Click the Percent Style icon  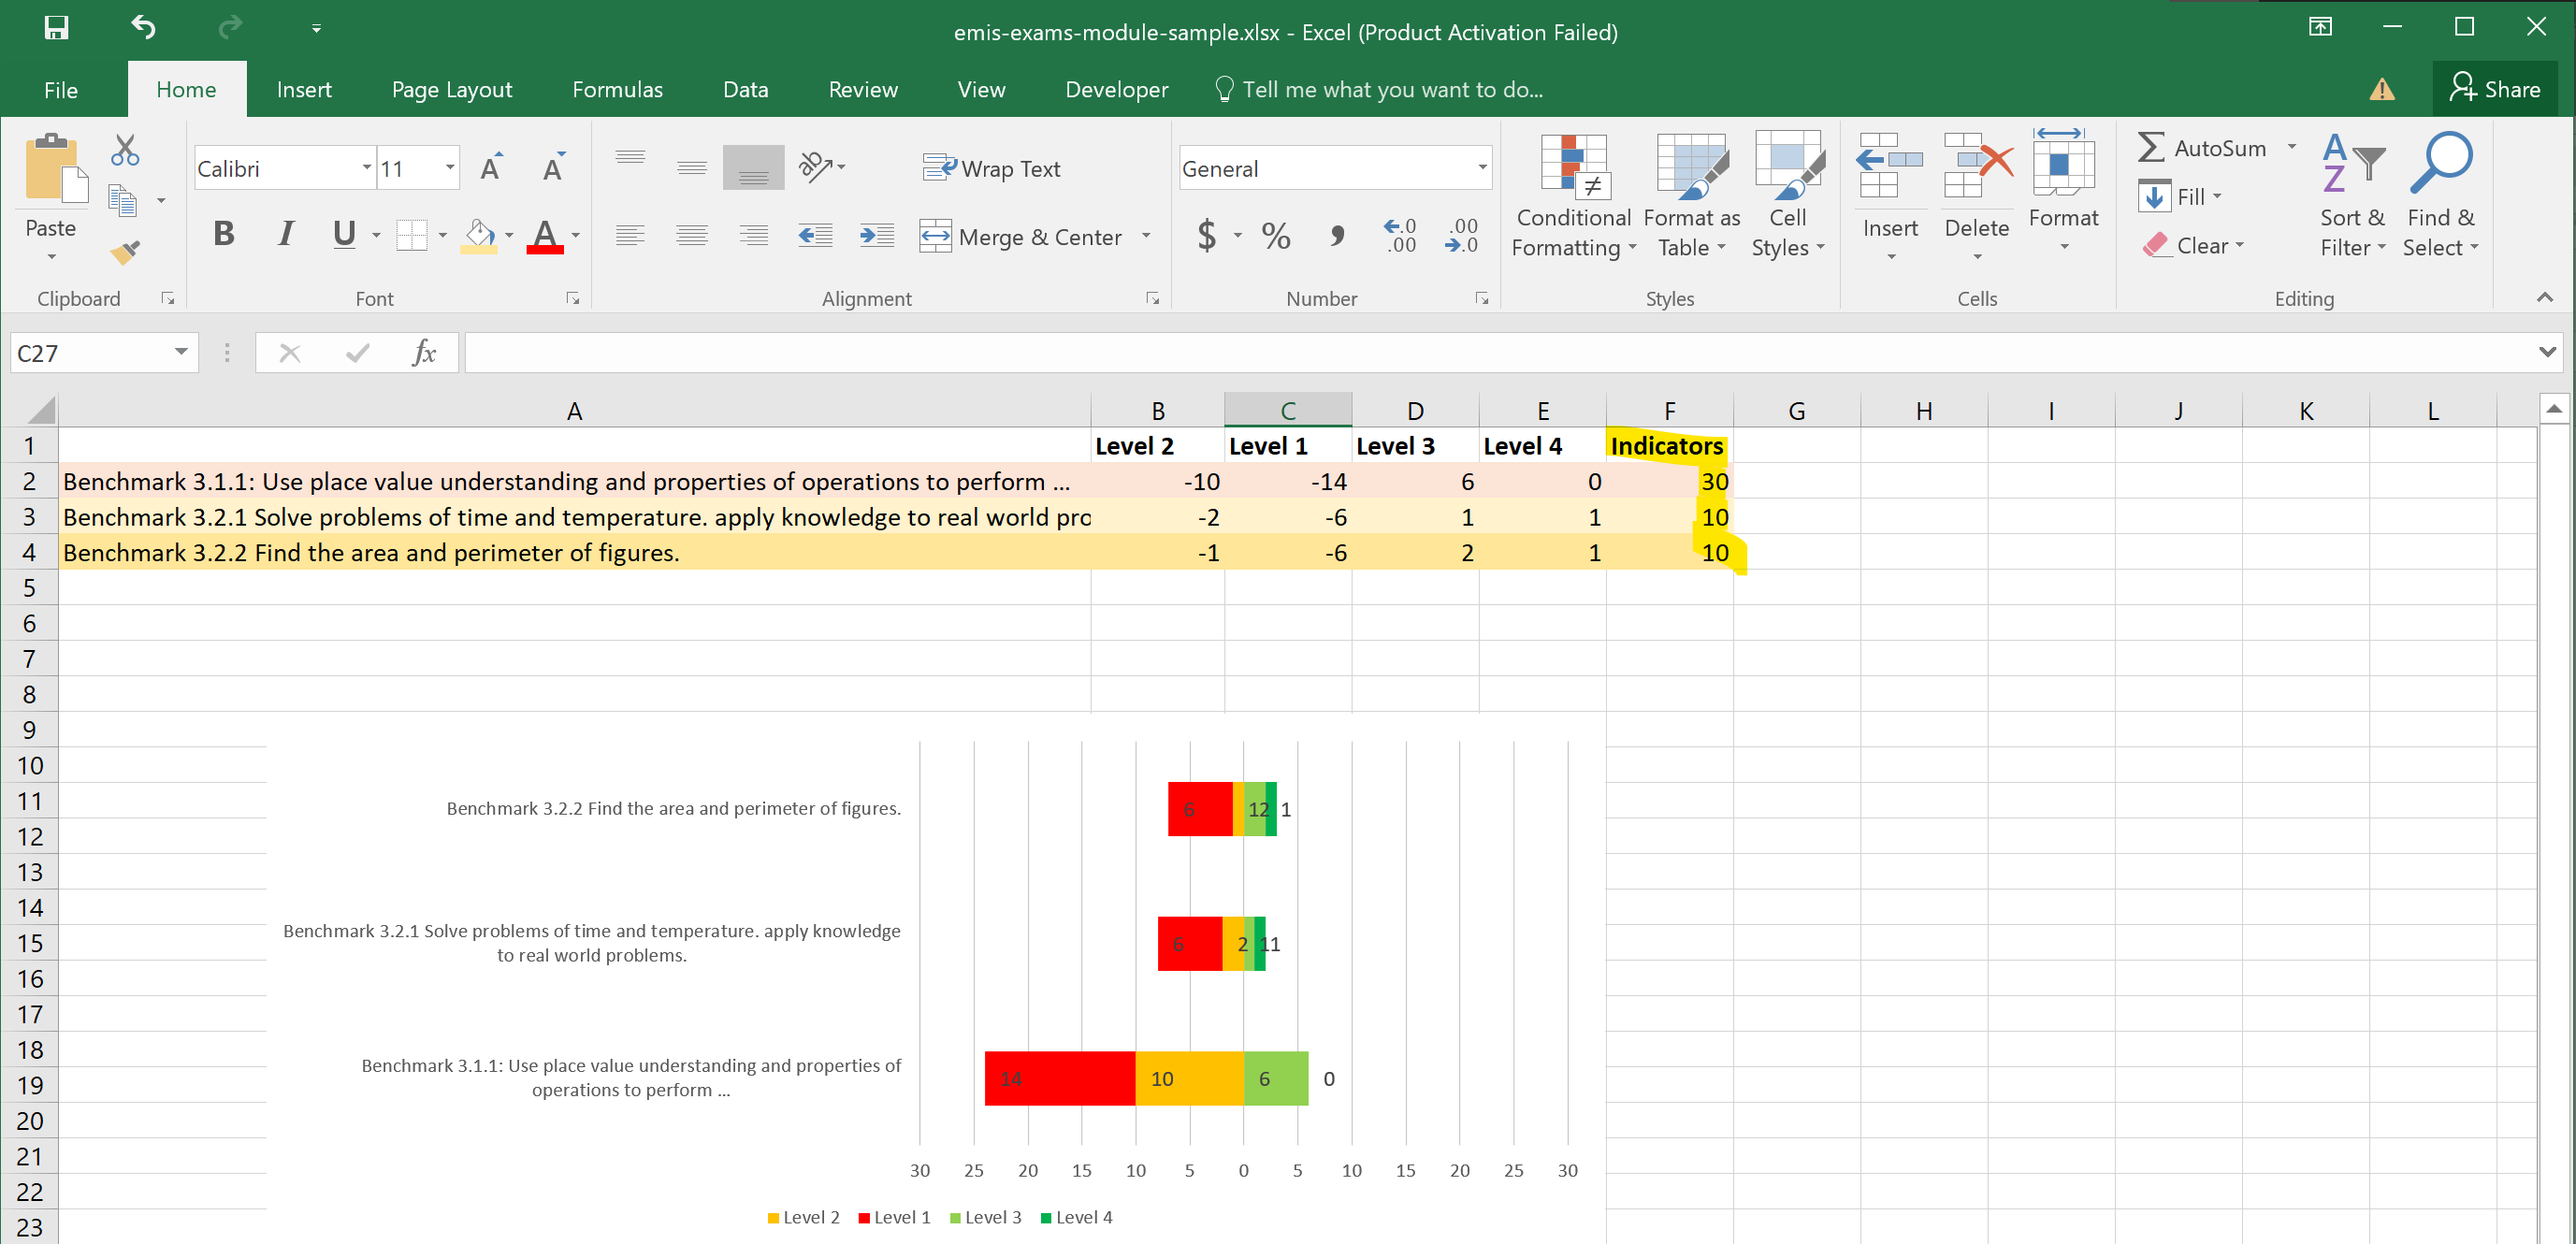1275,236
